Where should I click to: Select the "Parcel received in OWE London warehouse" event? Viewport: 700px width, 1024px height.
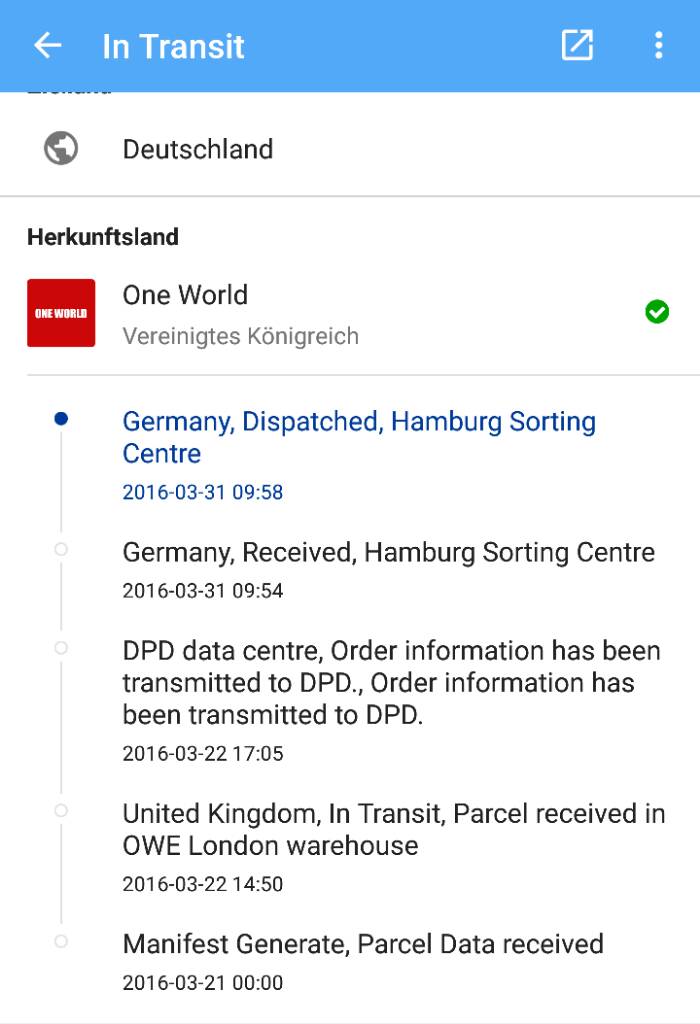tap(393, 829)
